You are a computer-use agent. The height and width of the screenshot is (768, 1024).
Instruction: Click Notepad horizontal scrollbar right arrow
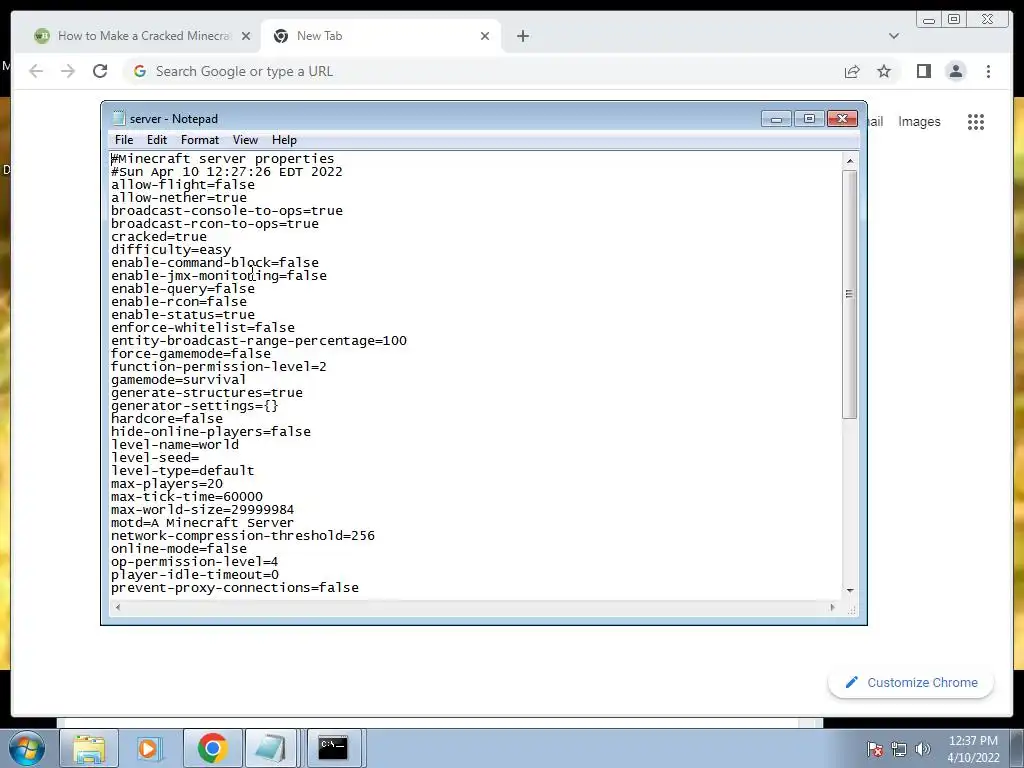[x=832, y=607]
